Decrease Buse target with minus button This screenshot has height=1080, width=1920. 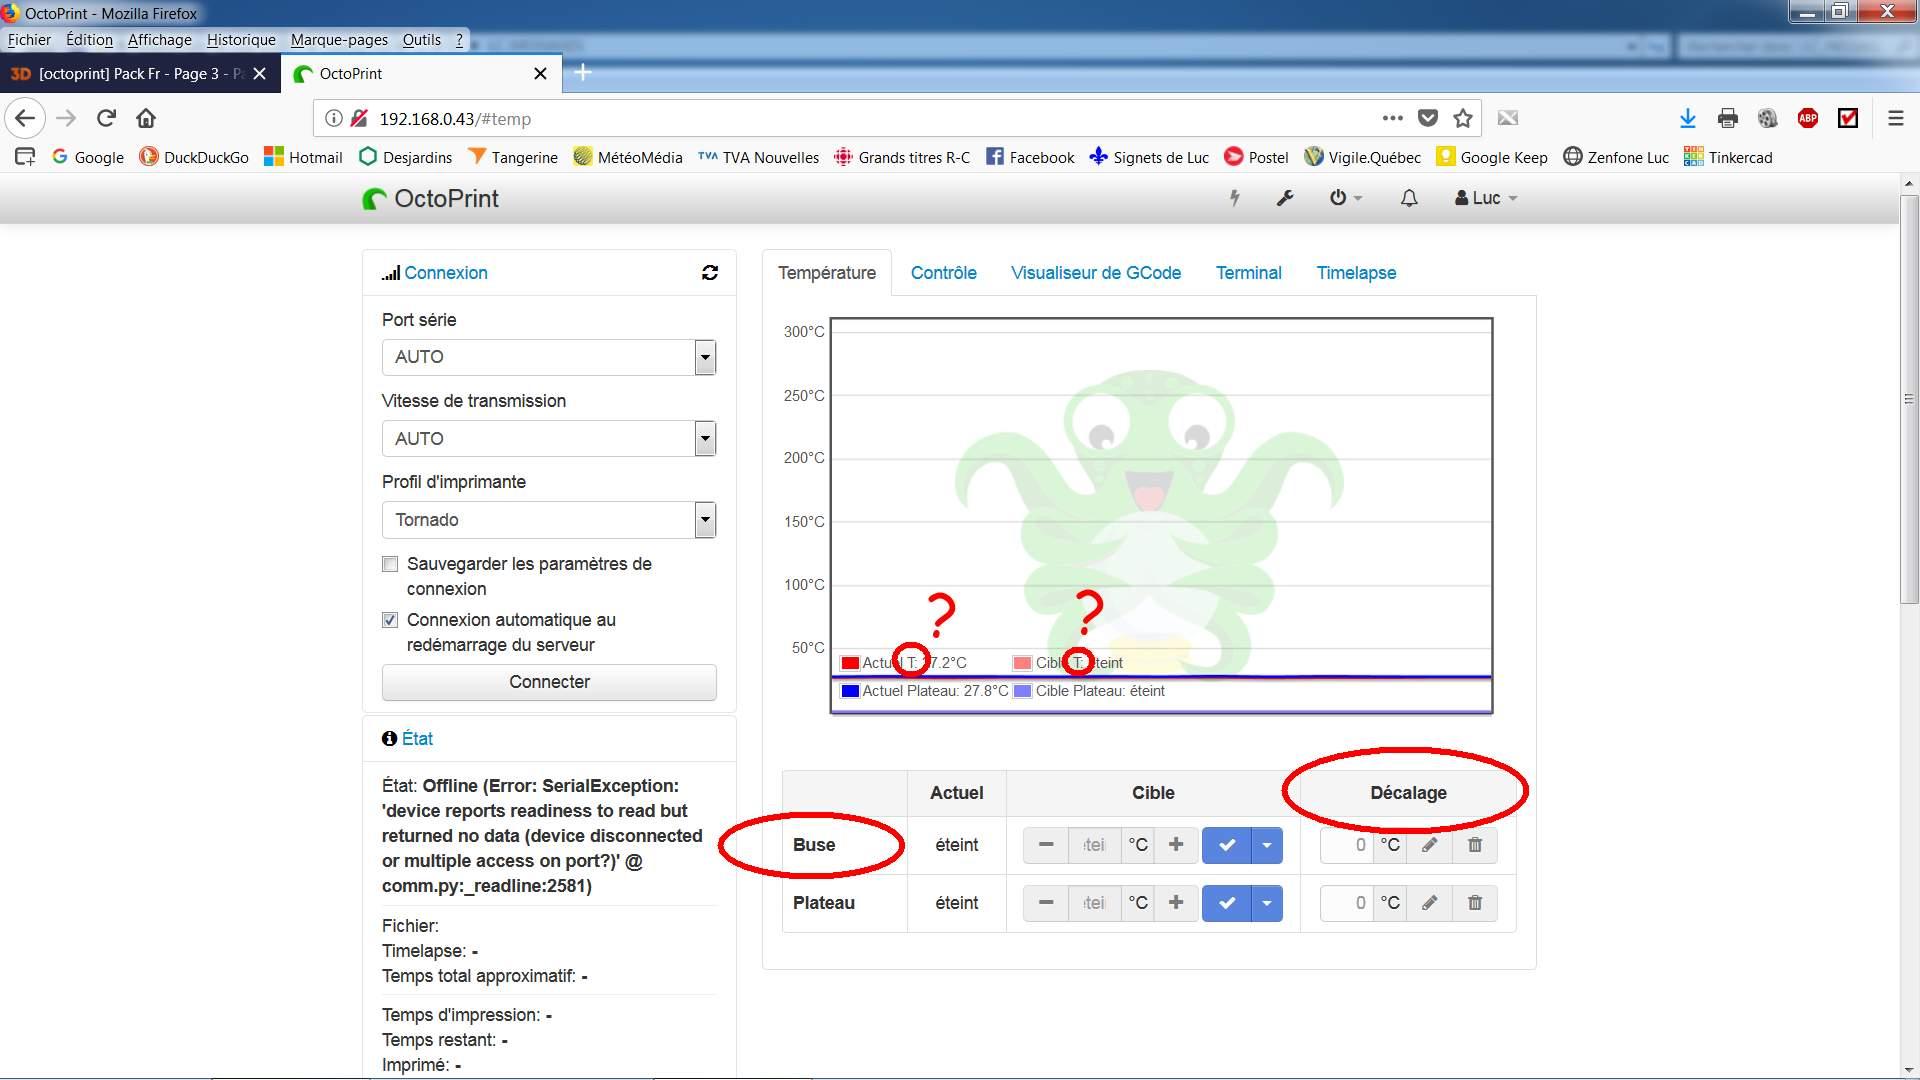(1046, 845)
